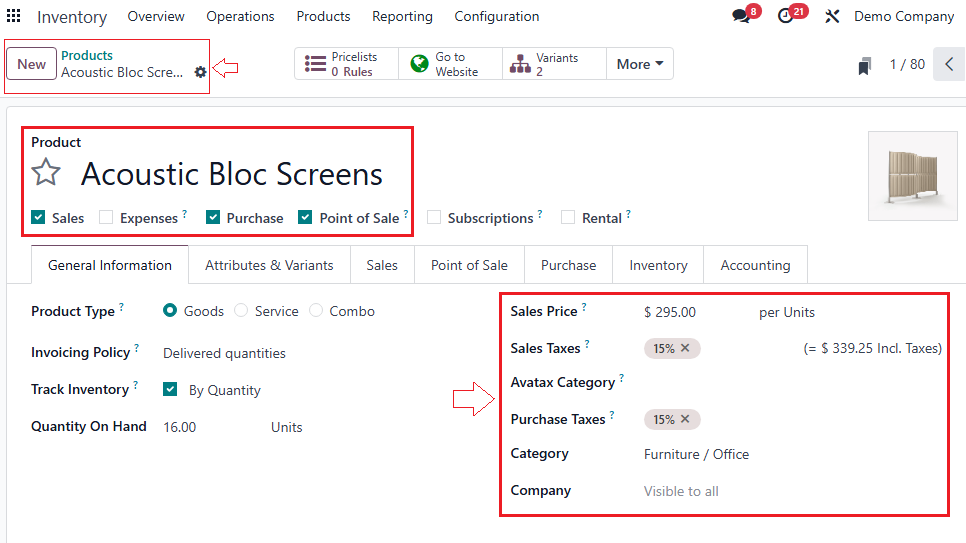
Task: Click the Products breadcrumb link
Action: (87, 55)
